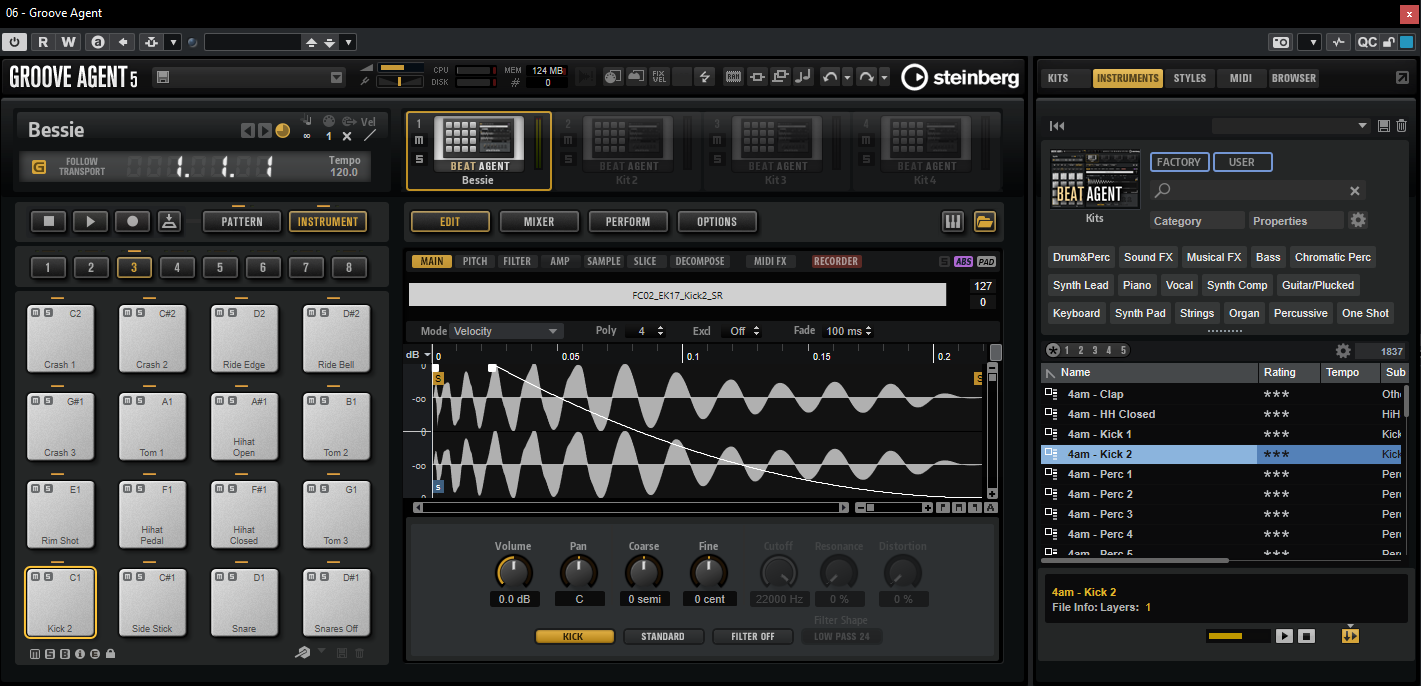The image size is (1421, 686).
Task: Click the QC quick controls icon
Action: (1366, 42)
